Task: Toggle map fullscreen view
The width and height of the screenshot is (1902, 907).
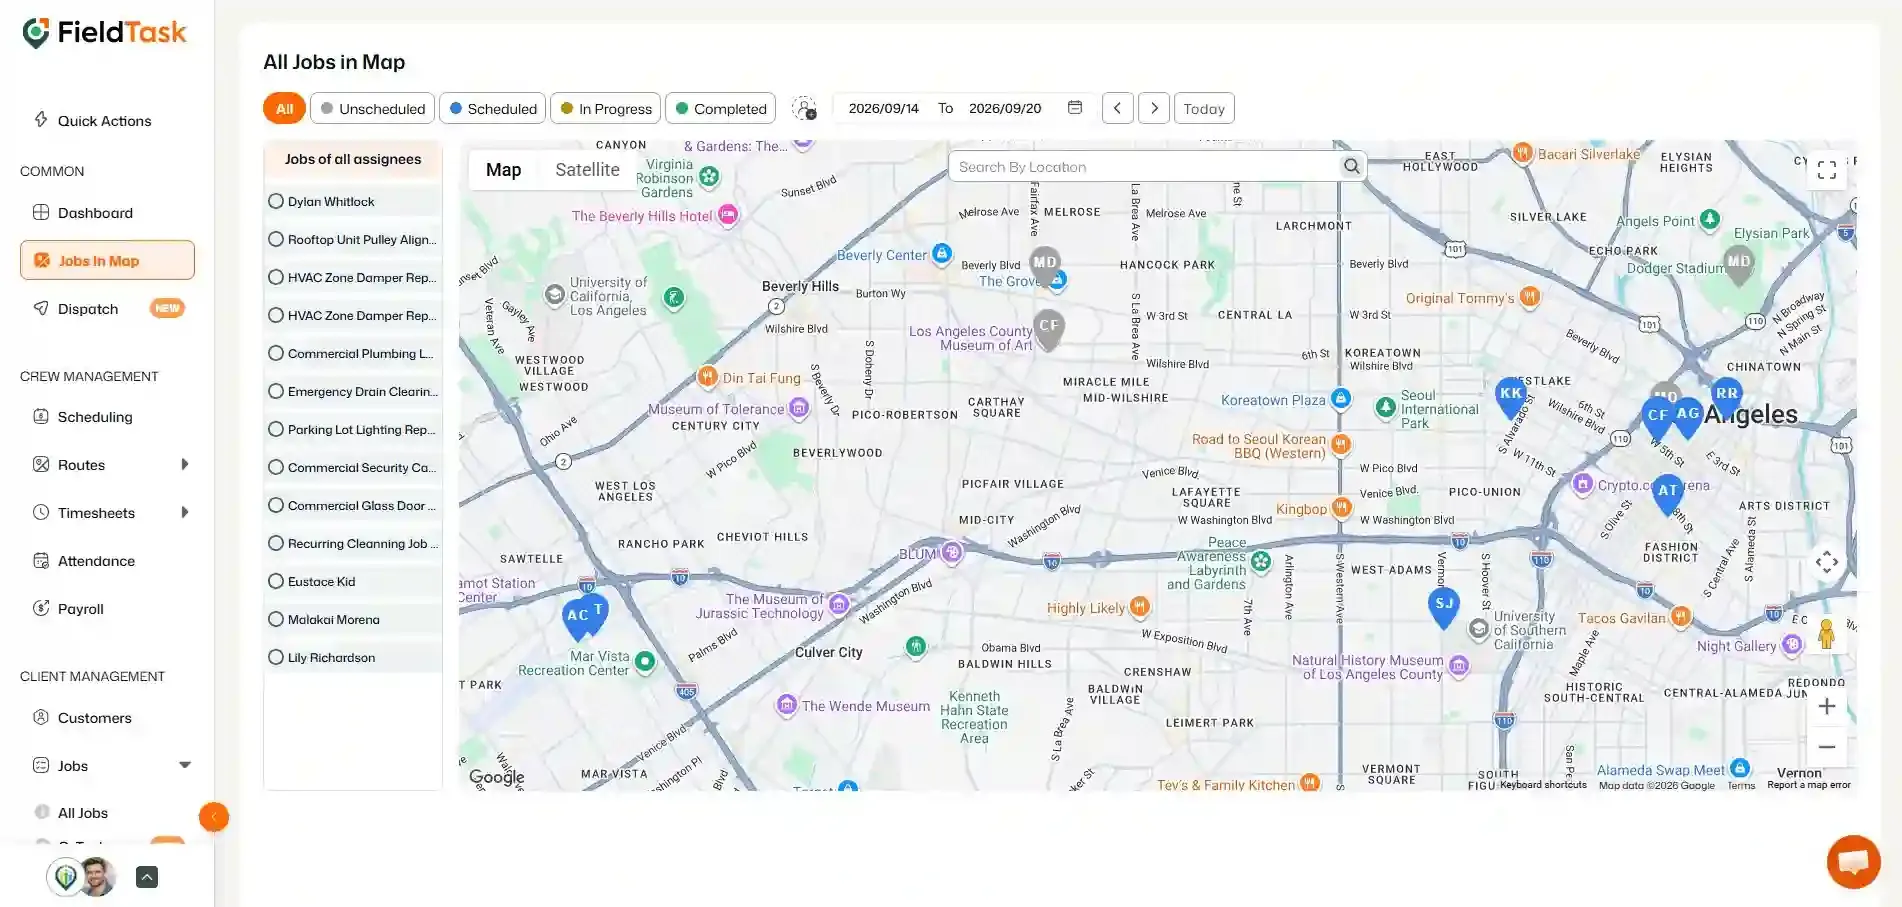Action: pos(1826,170)
